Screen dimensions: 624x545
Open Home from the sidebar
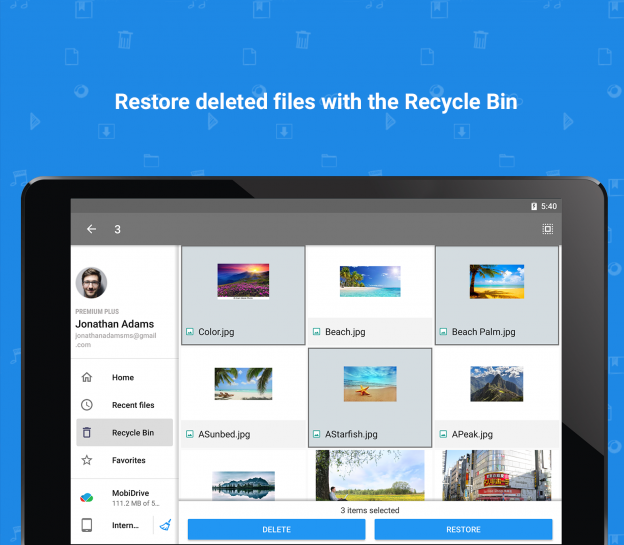(125, 377)
